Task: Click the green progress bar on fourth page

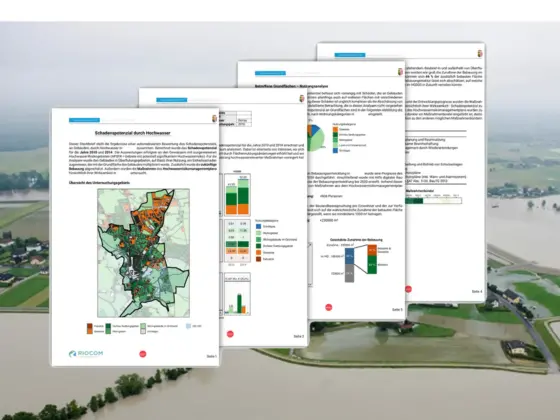Action: coord(434,201)
